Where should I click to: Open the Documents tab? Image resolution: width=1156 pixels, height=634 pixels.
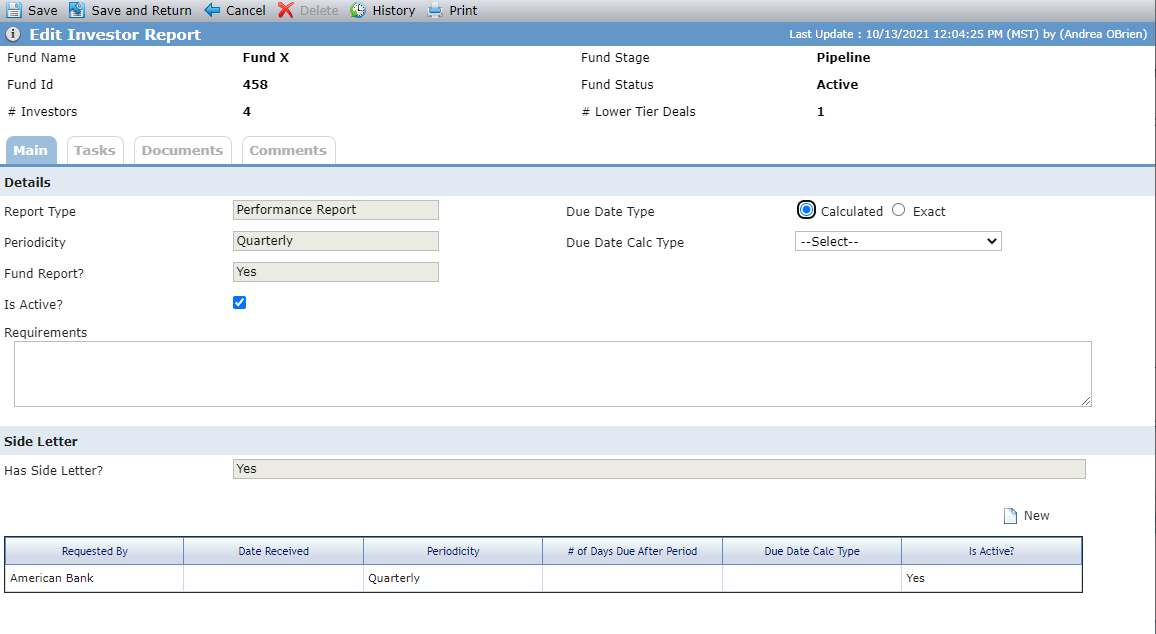(182, 150)
